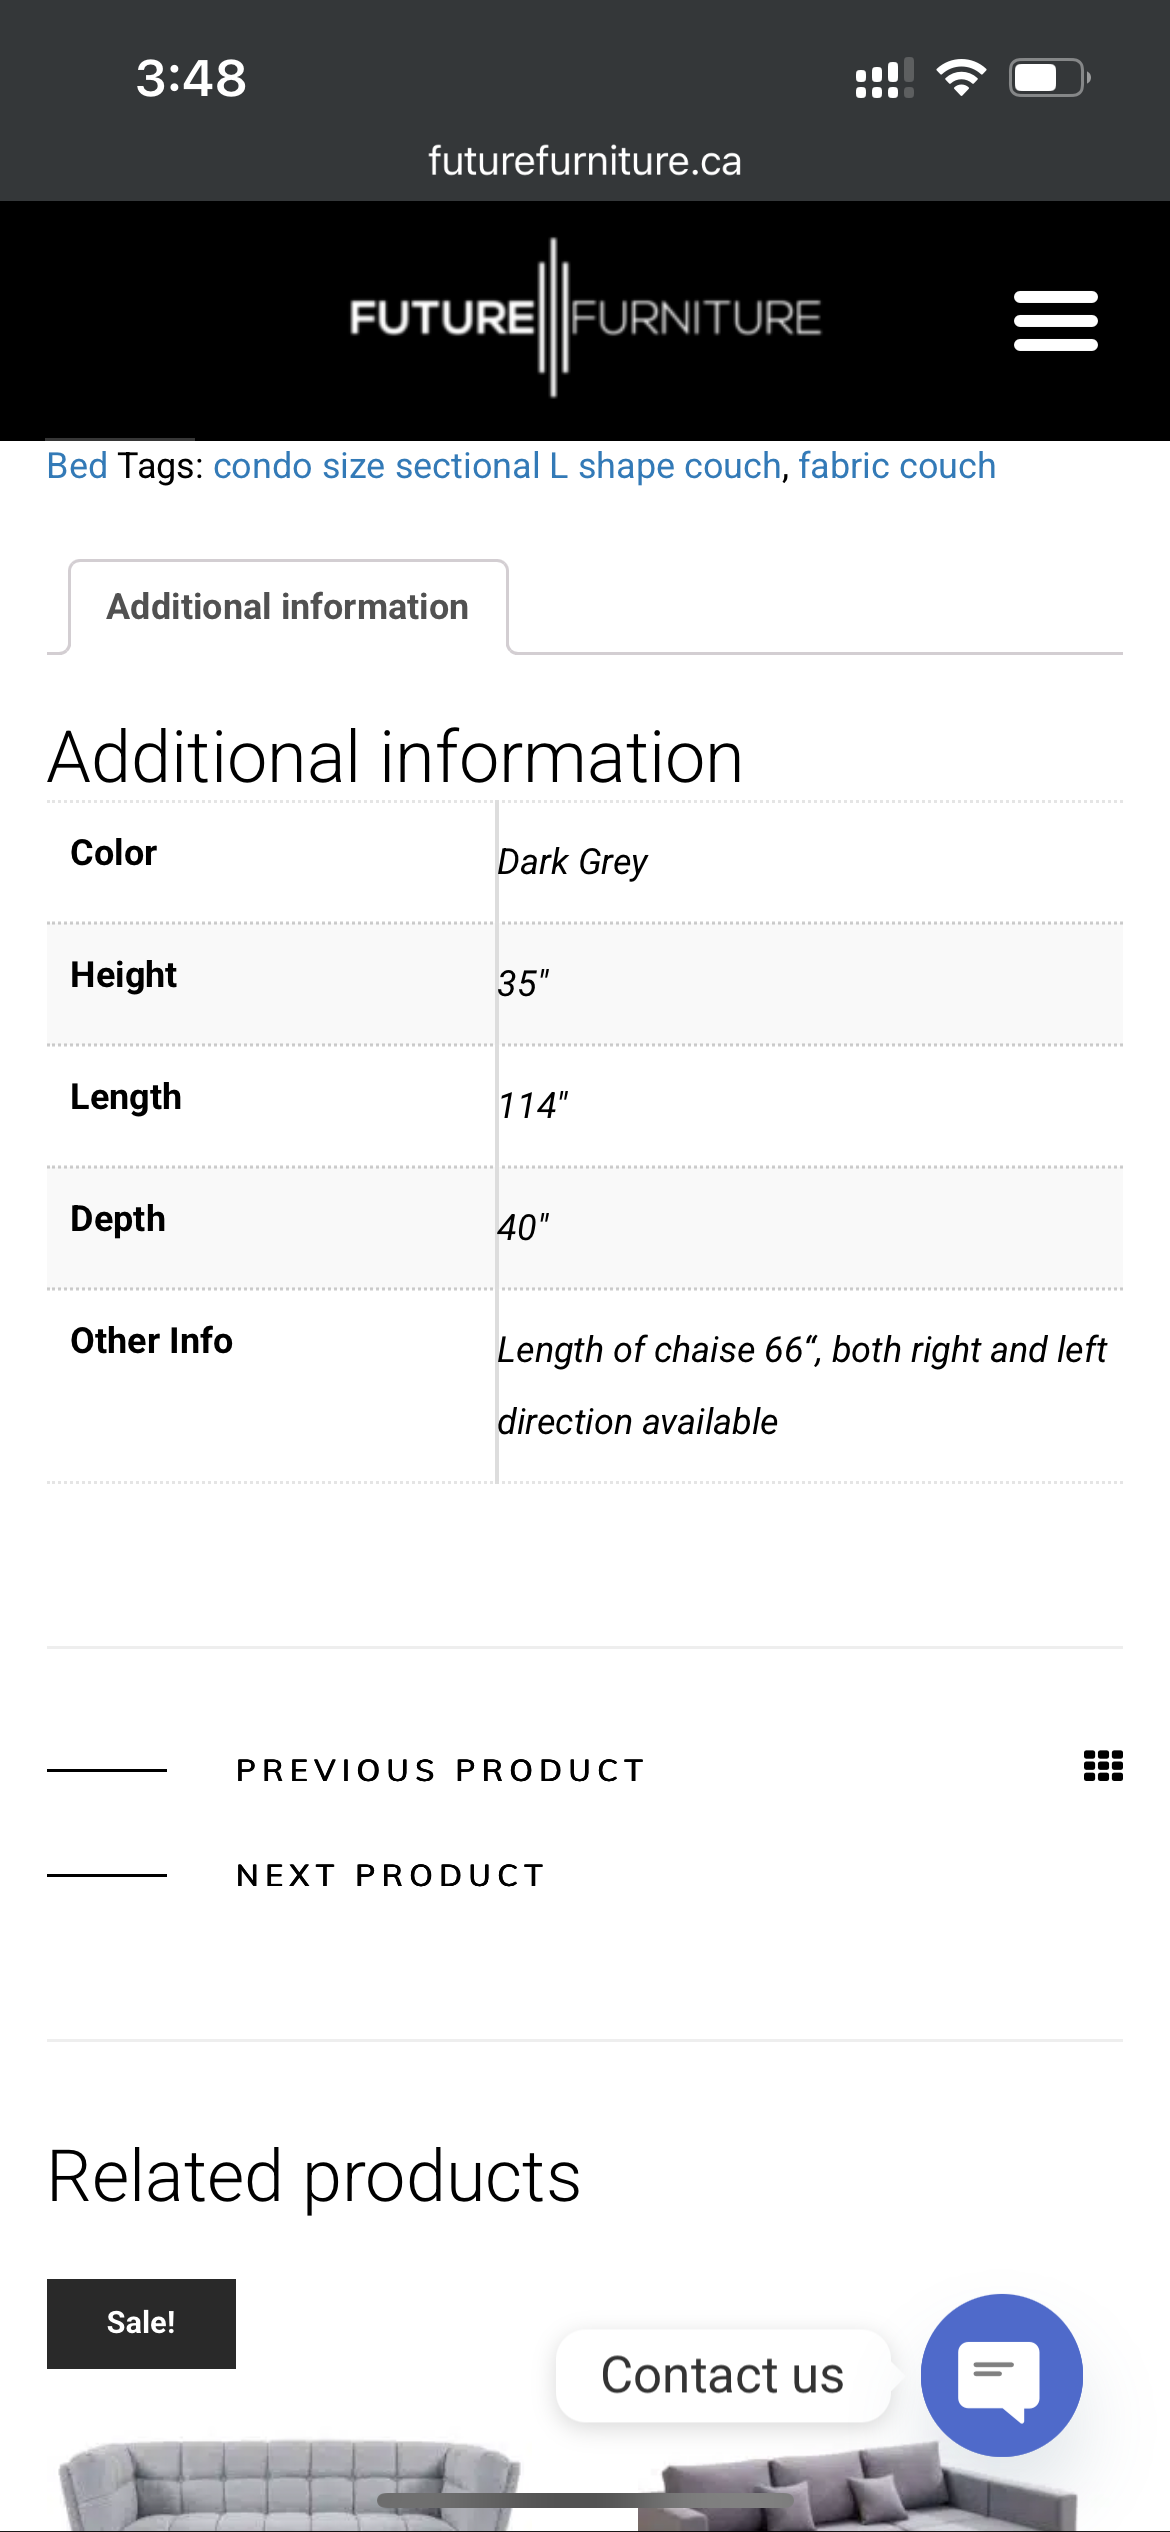Tap the futurefurniture.ca address bar

585,161
